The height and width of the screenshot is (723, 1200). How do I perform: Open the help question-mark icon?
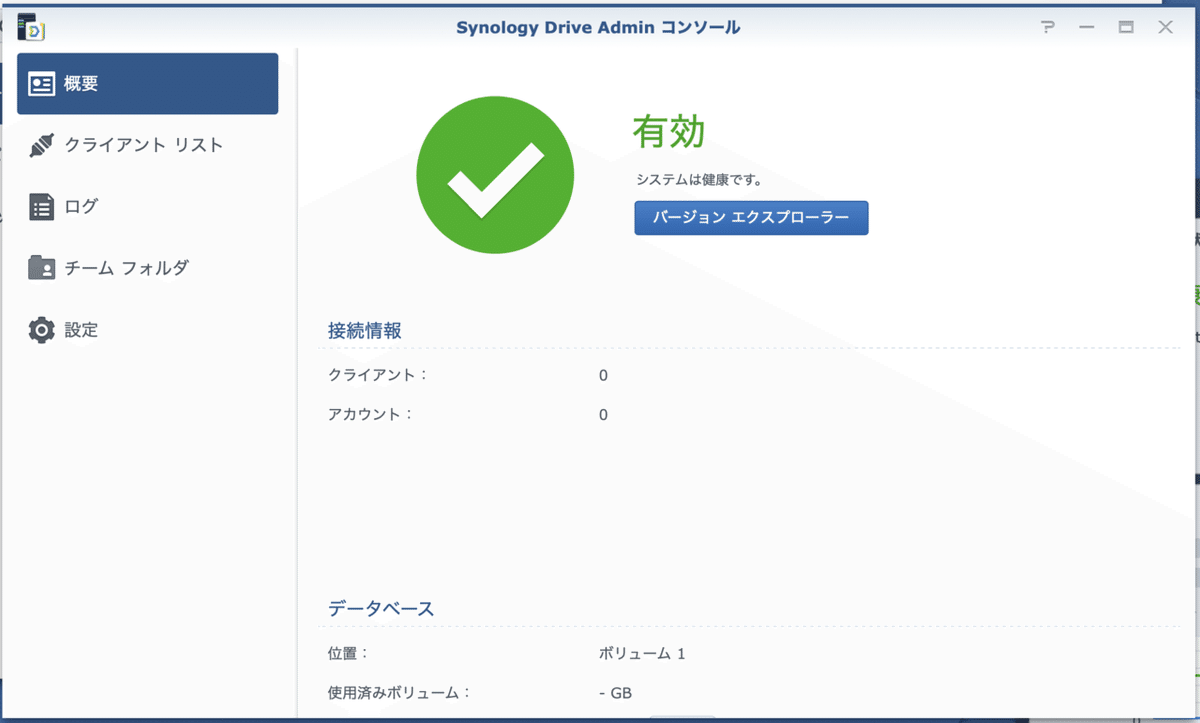coord(1047,27)
